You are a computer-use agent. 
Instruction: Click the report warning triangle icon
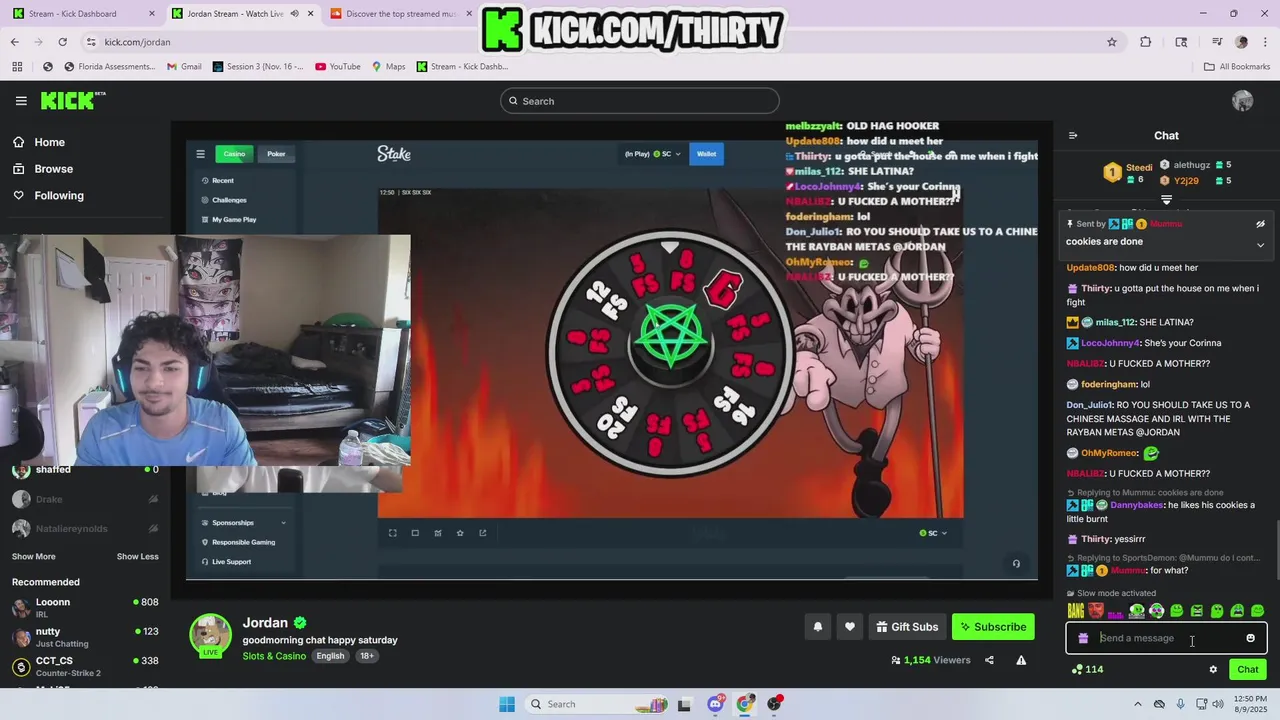pos(1021,660)
